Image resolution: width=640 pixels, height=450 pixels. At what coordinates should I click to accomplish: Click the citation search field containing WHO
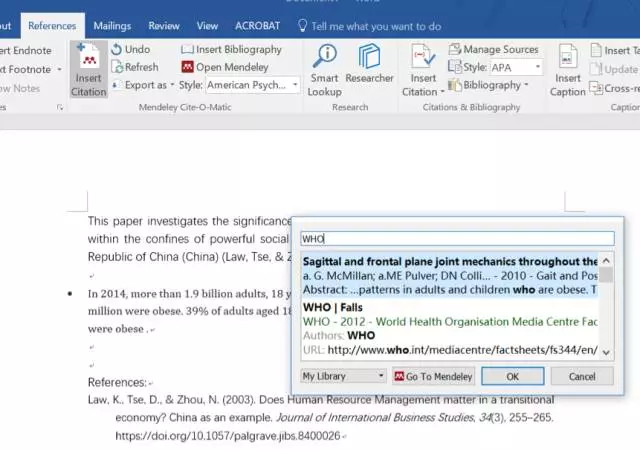pyautogui.click(x=458, y=238)
